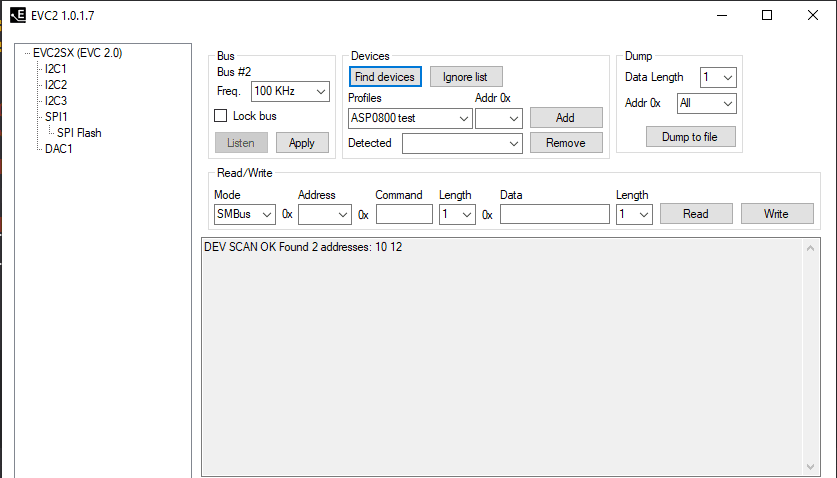The width and height of the screenshot is (837, 478).
Task: Select DAC1 in the device tree
Action: 59,149
